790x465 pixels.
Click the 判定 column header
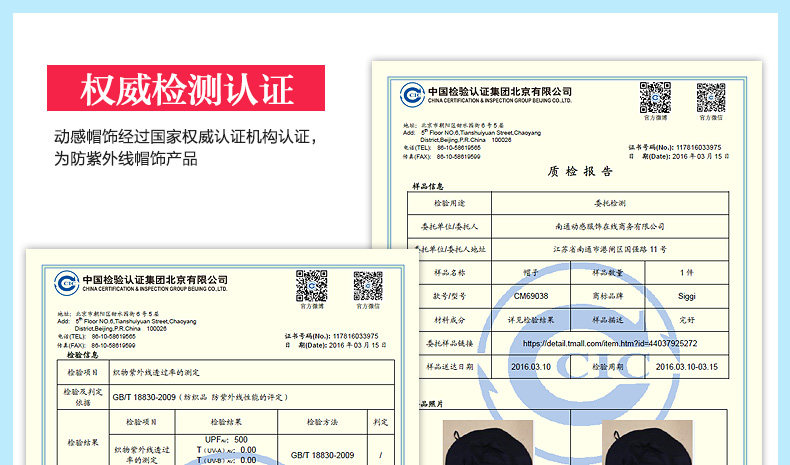point(380,422)
